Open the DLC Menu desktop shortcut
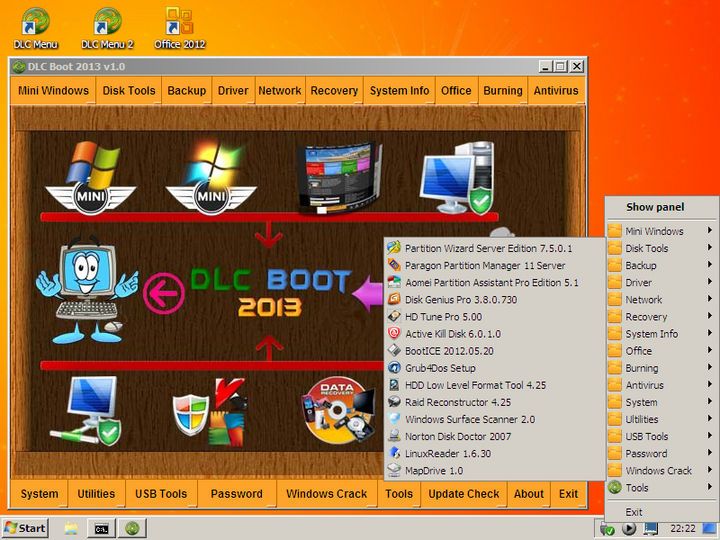The height and width of the screenshot is (540, 720). point(35,28)
